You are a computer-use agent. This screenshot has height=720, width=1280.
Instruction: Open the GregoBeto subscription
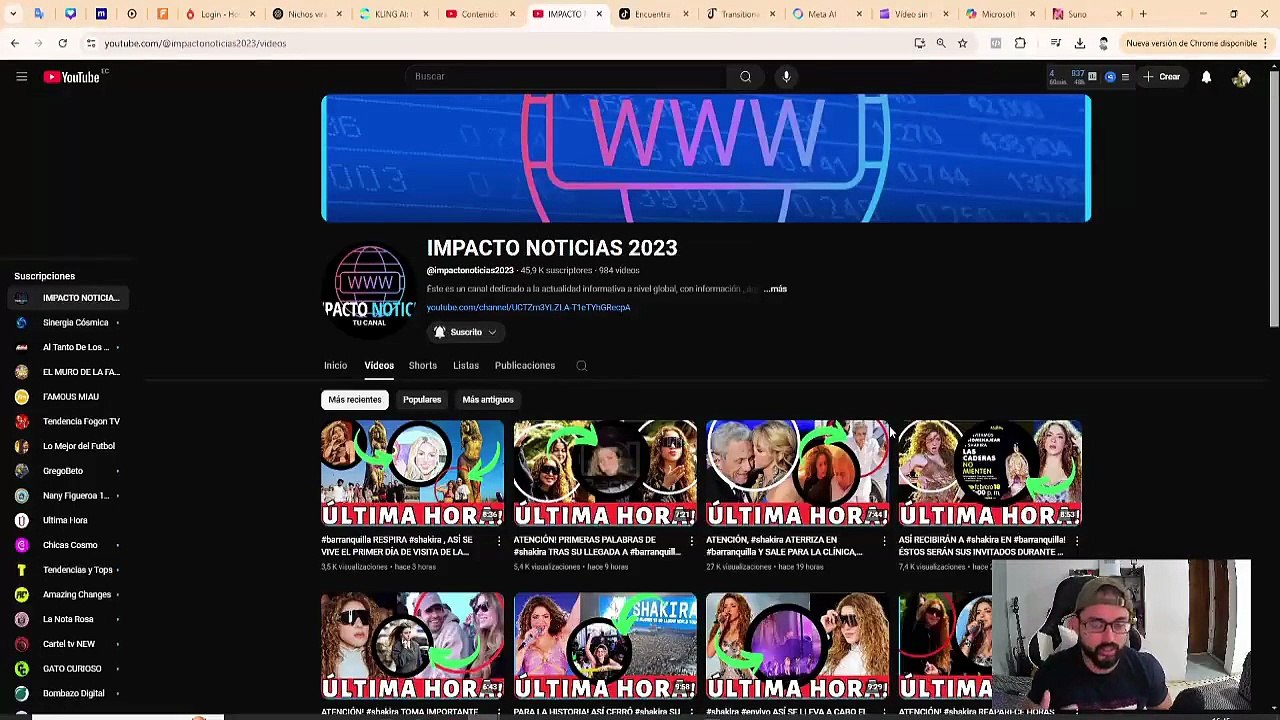(68, 471)
